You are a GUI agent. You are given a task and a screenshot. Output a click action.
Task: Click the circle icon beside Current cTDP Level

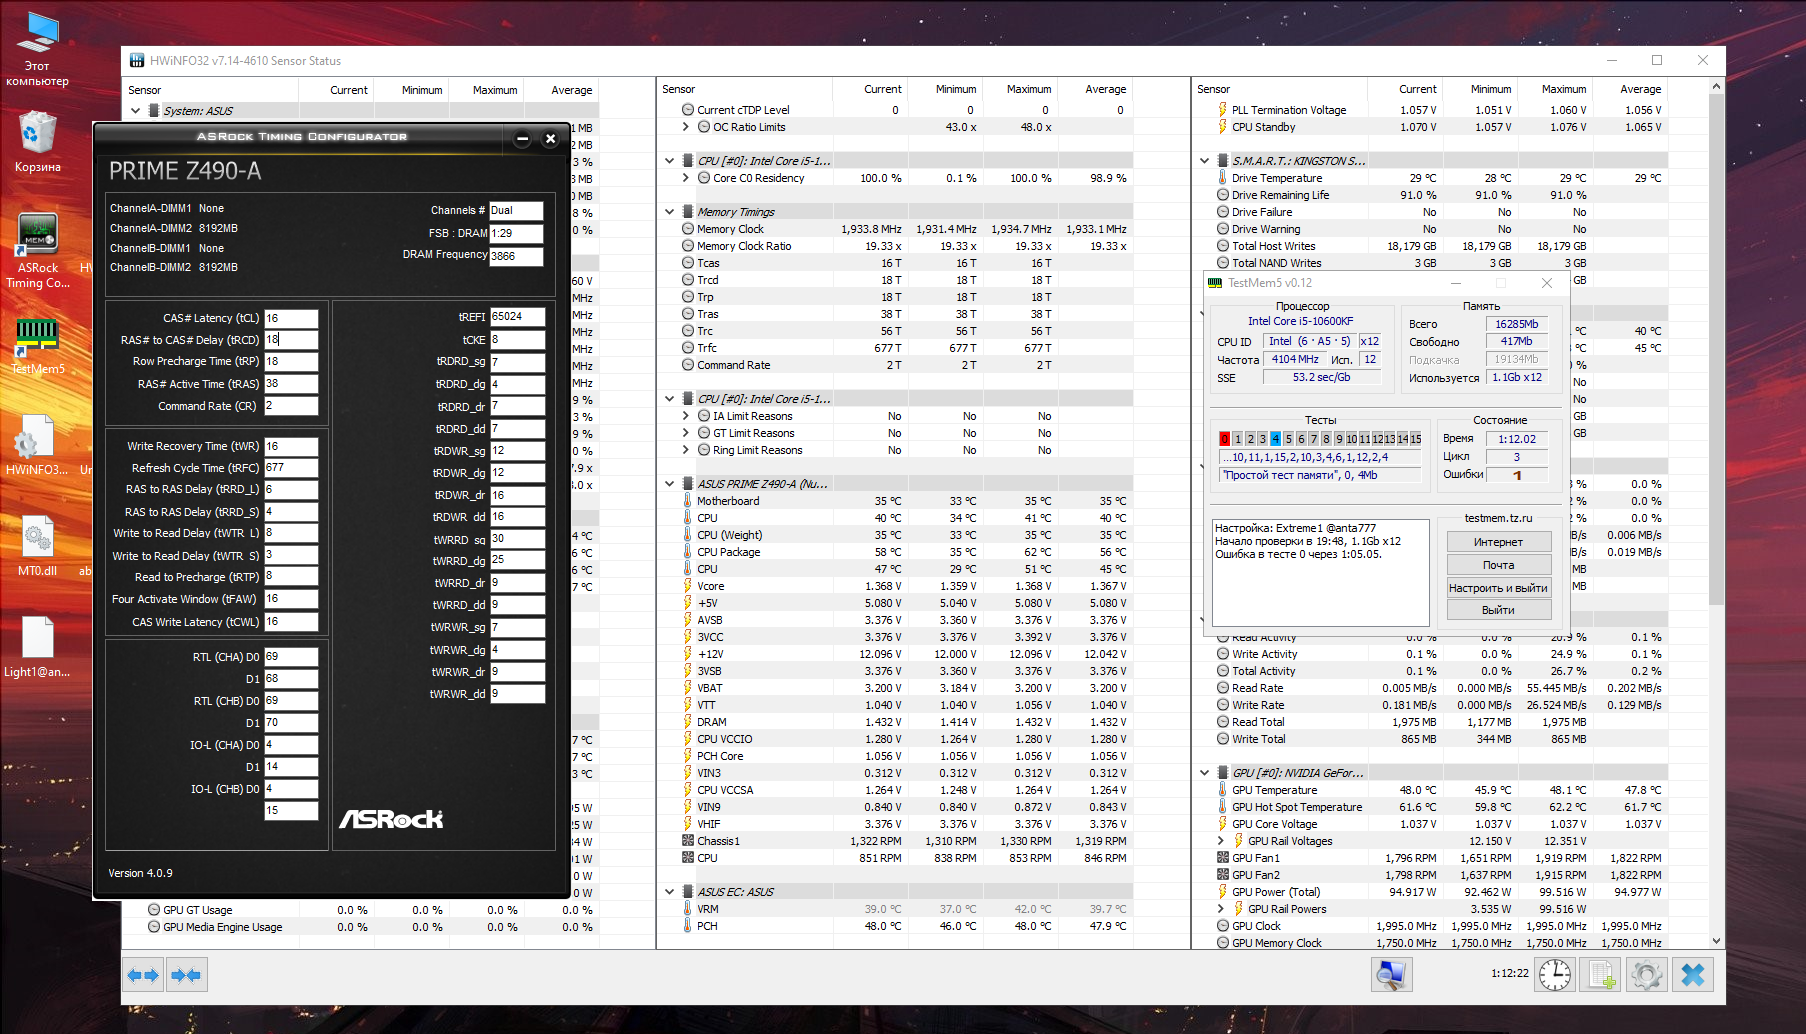(688, 110)
